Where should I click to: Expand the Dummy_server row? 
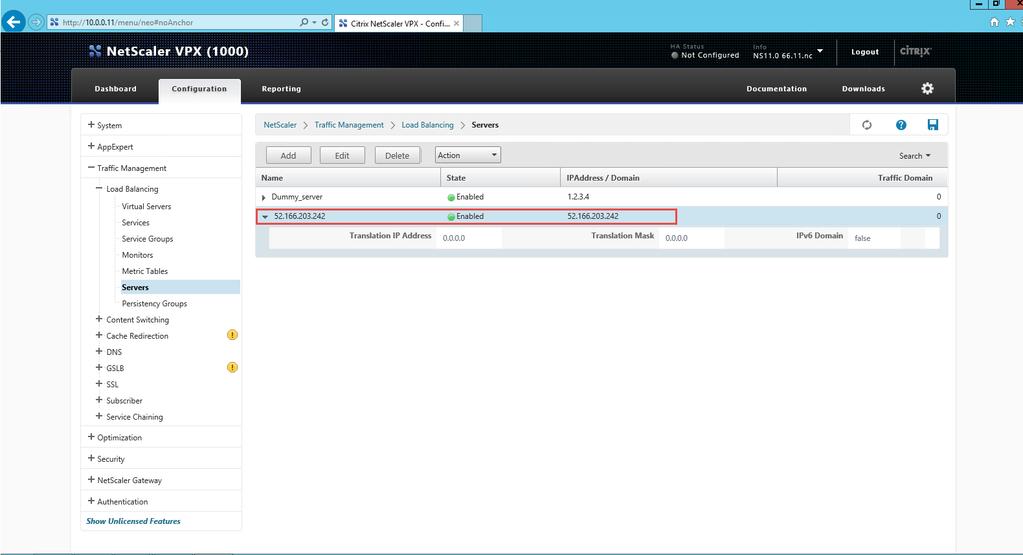264,197
